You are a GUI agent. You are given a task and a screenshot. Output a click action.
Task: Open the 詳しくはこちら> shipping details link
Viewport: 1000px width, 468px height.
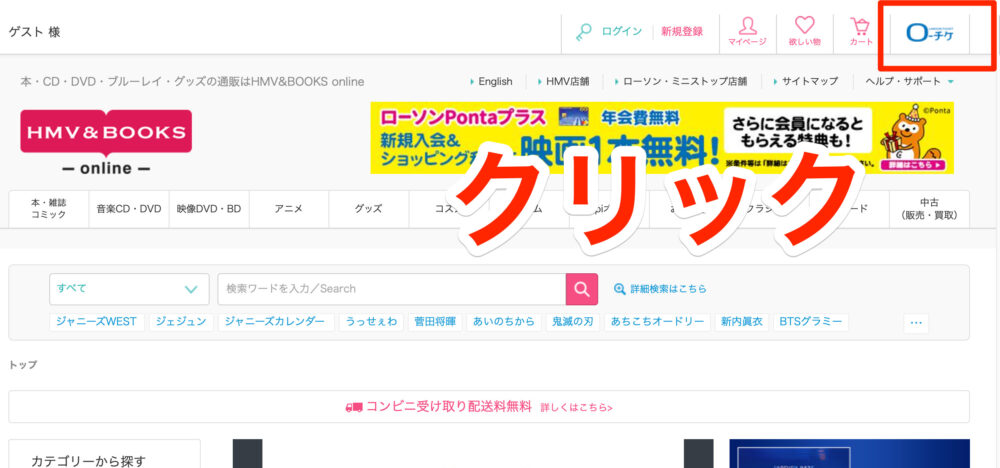(x=577, y=407)
